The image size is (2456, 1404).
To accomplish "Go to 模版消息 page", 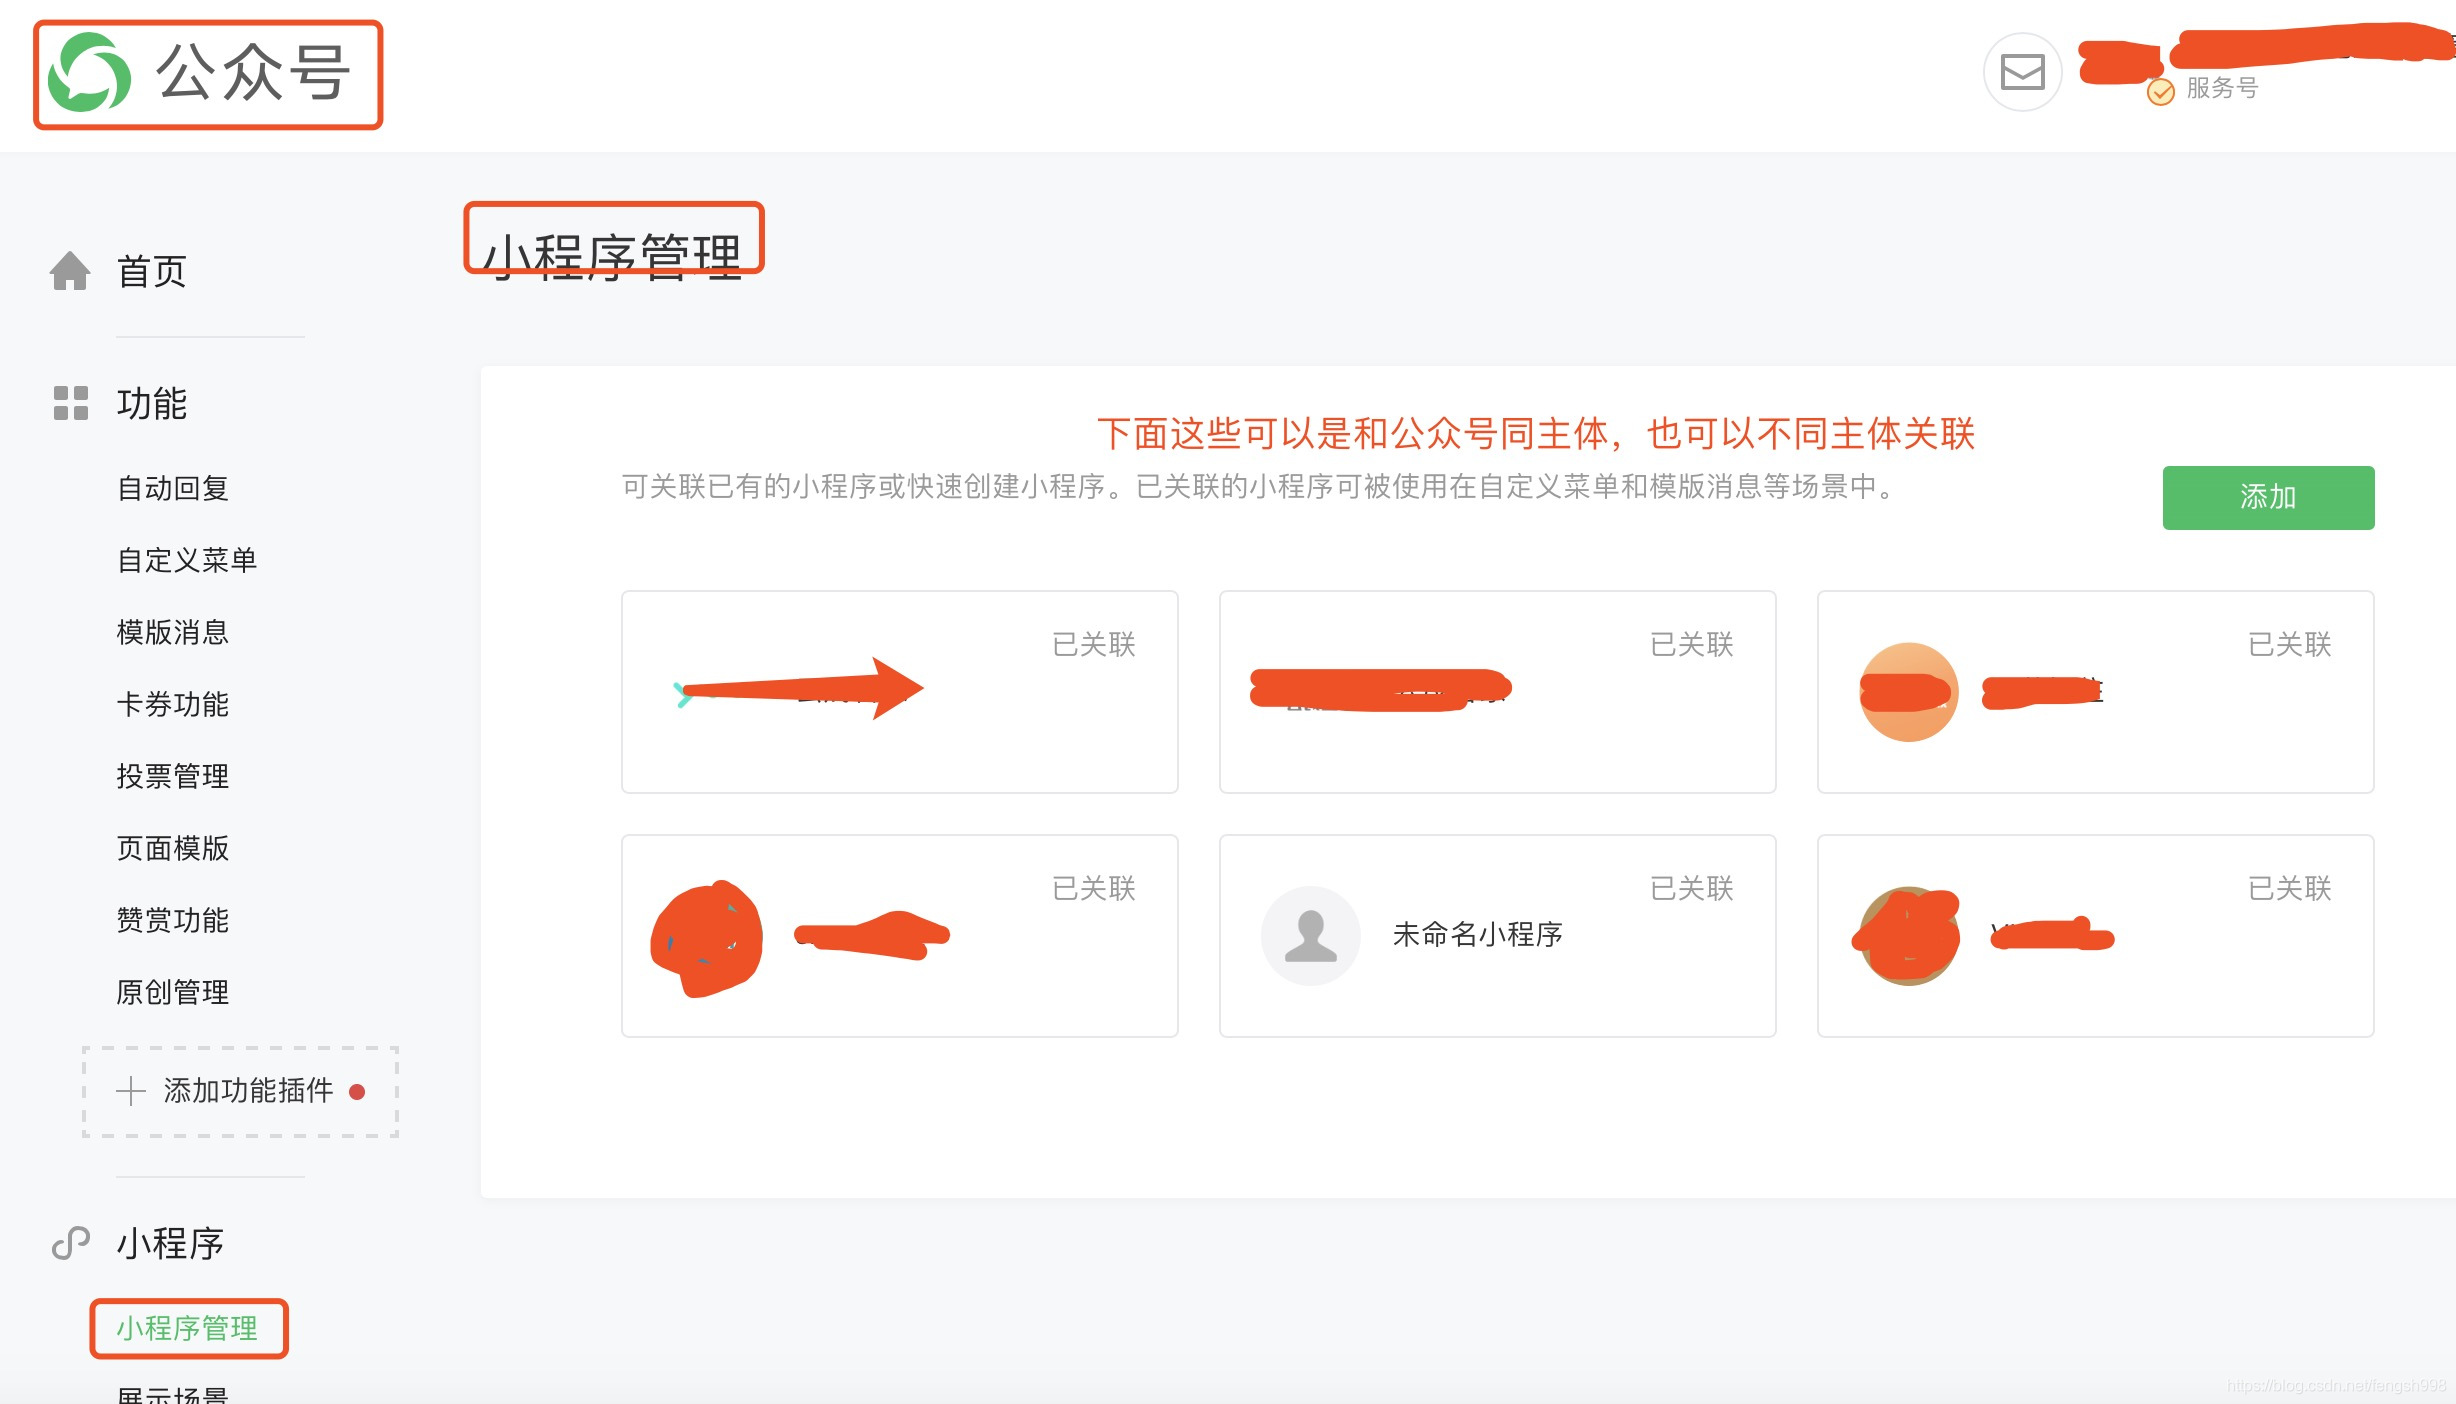I will [173, 632].
